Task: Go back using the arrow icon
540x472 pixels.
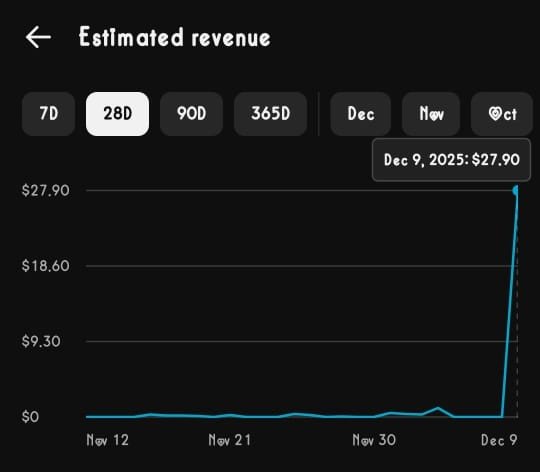Action: coord(38,37)
